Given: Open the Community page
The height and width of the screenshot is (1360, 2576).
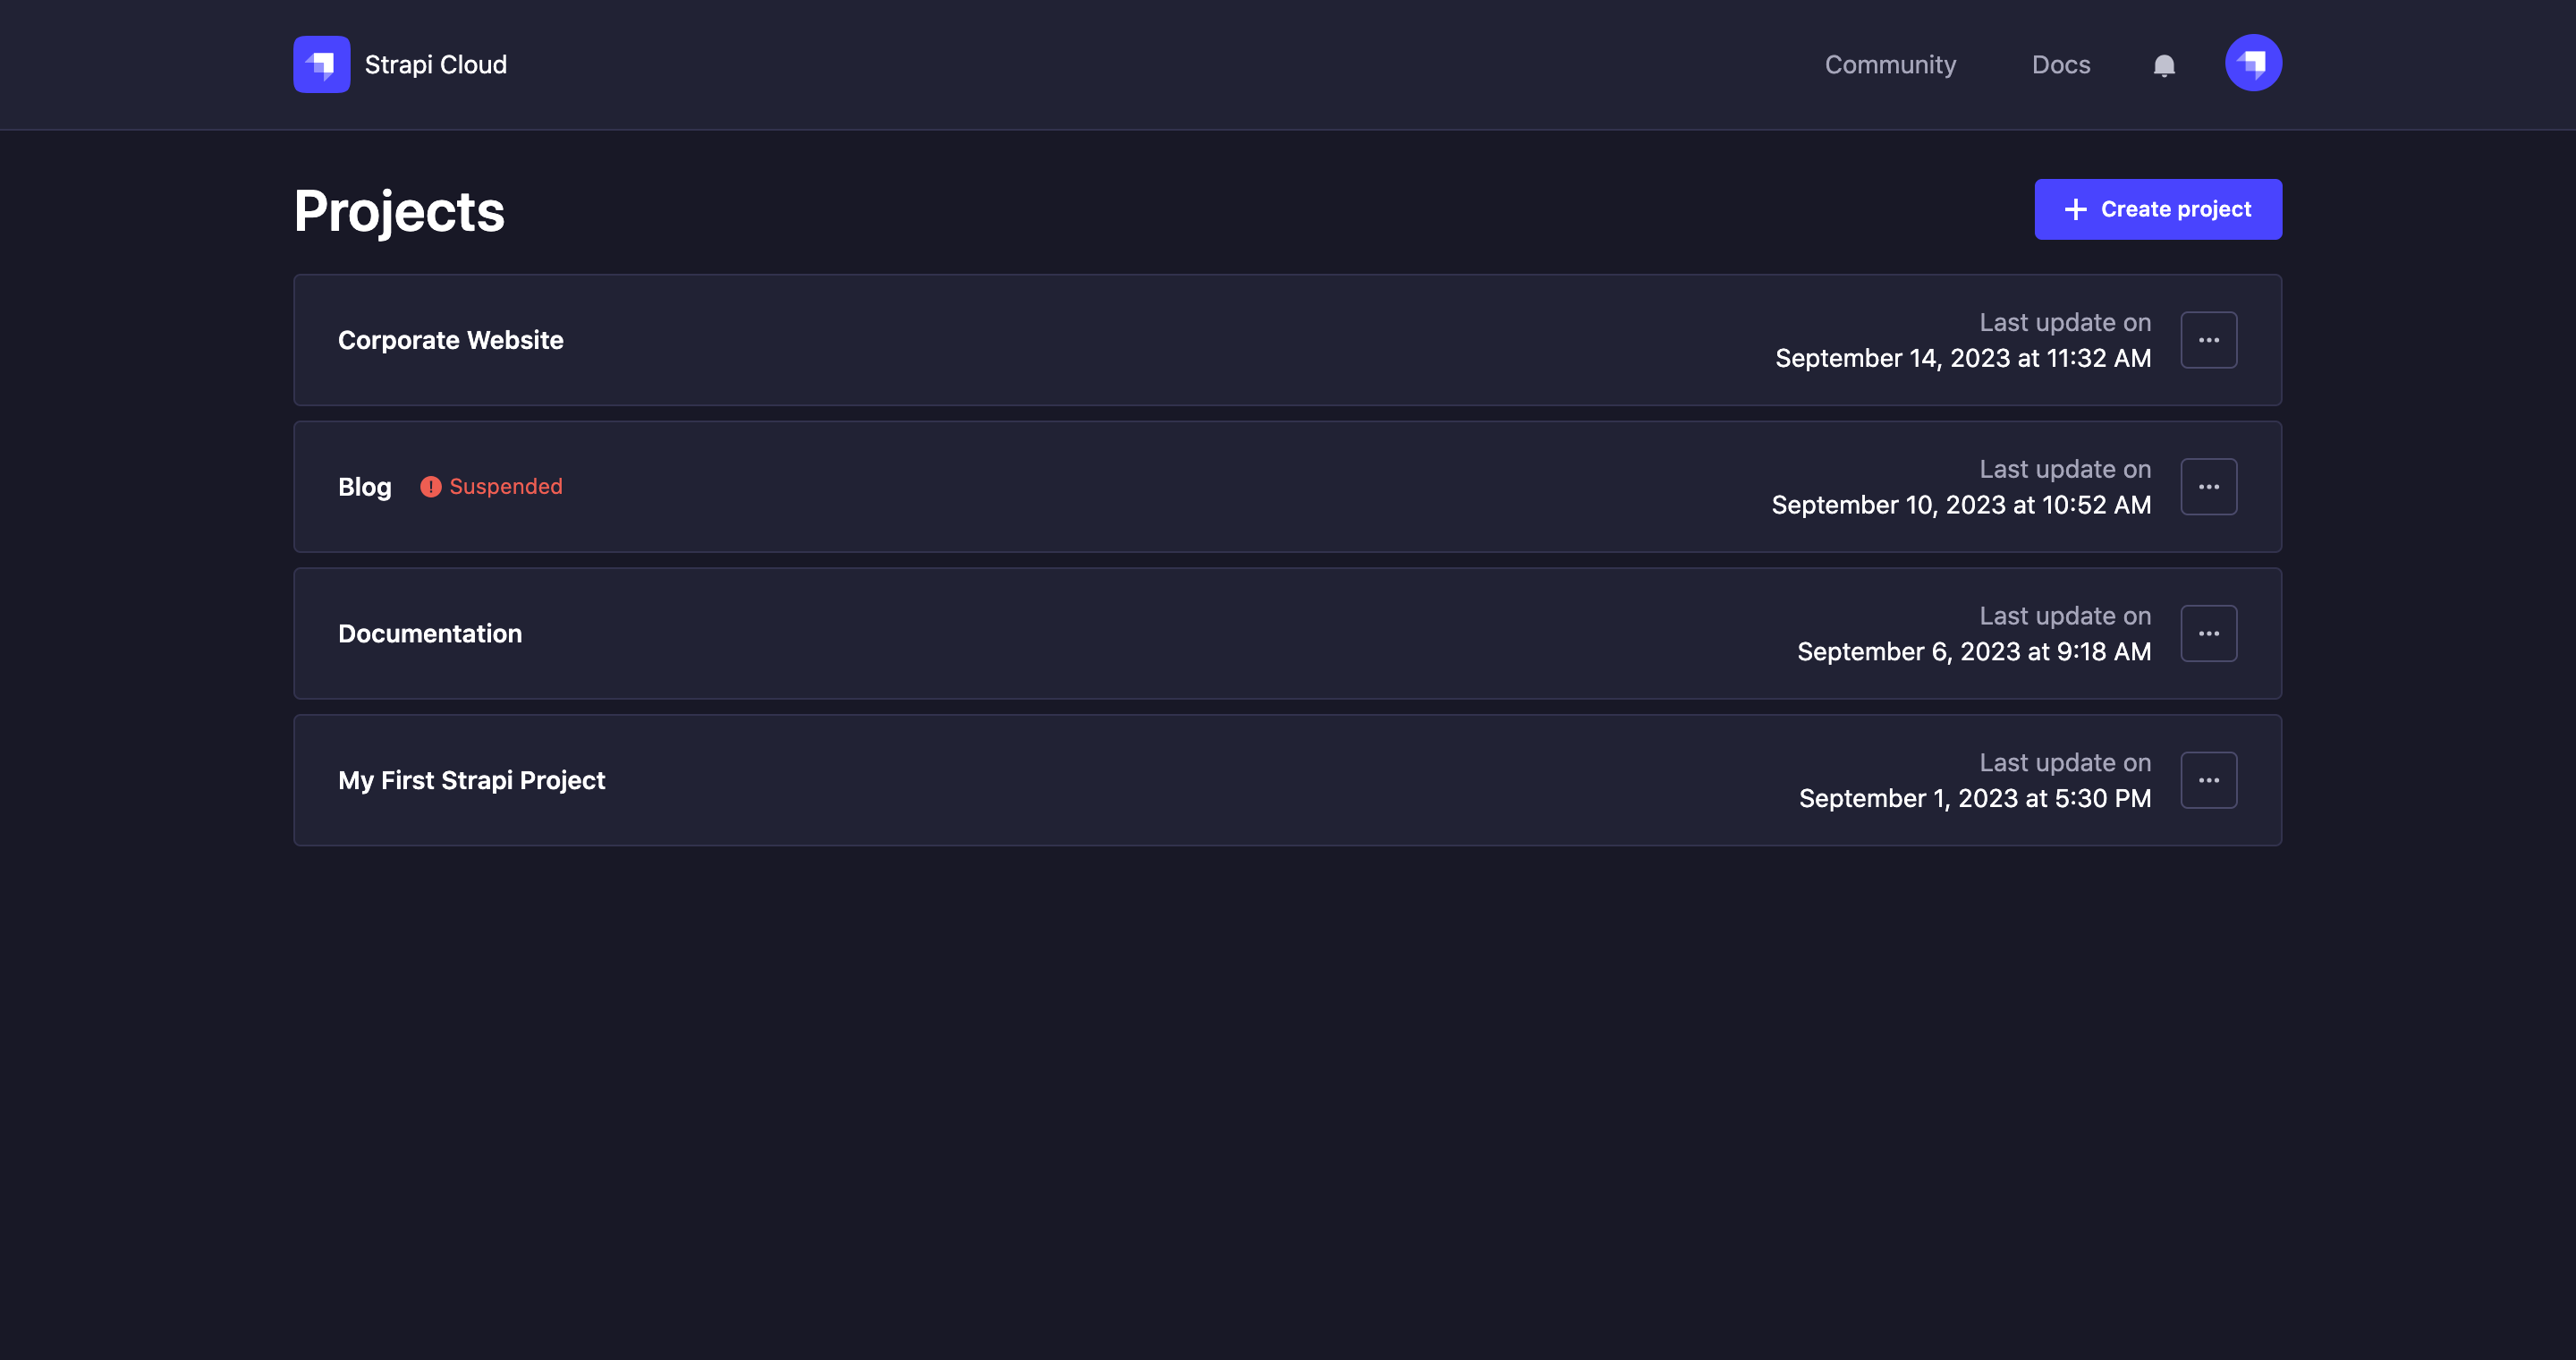Looking at the screenshot, I should (x=1890, y=64).
